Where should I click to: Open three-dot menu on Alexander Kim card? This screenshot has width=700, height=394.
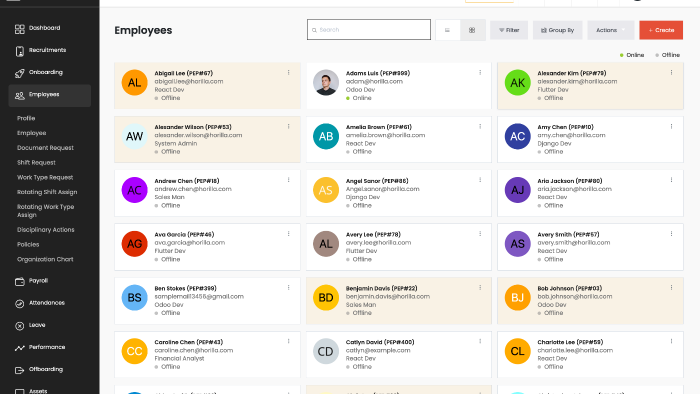coord(671,72)
